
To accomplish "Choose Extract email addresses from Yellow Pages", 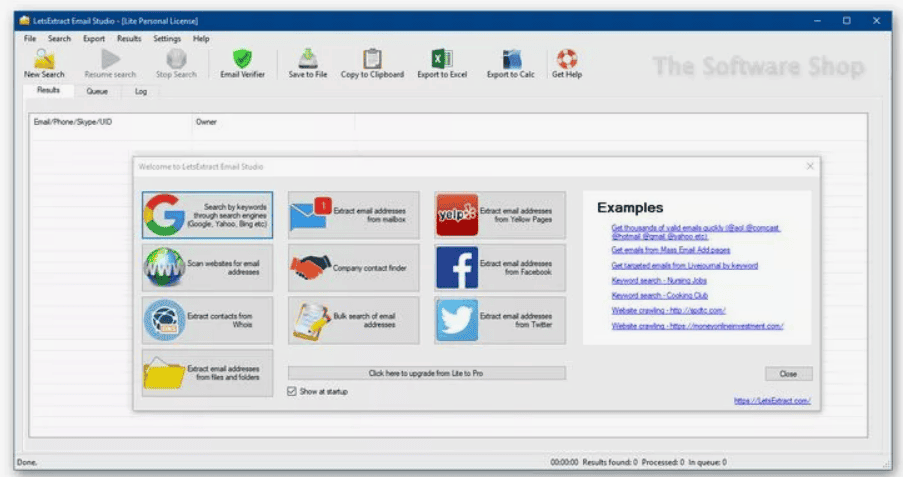I will pos(500,215).
